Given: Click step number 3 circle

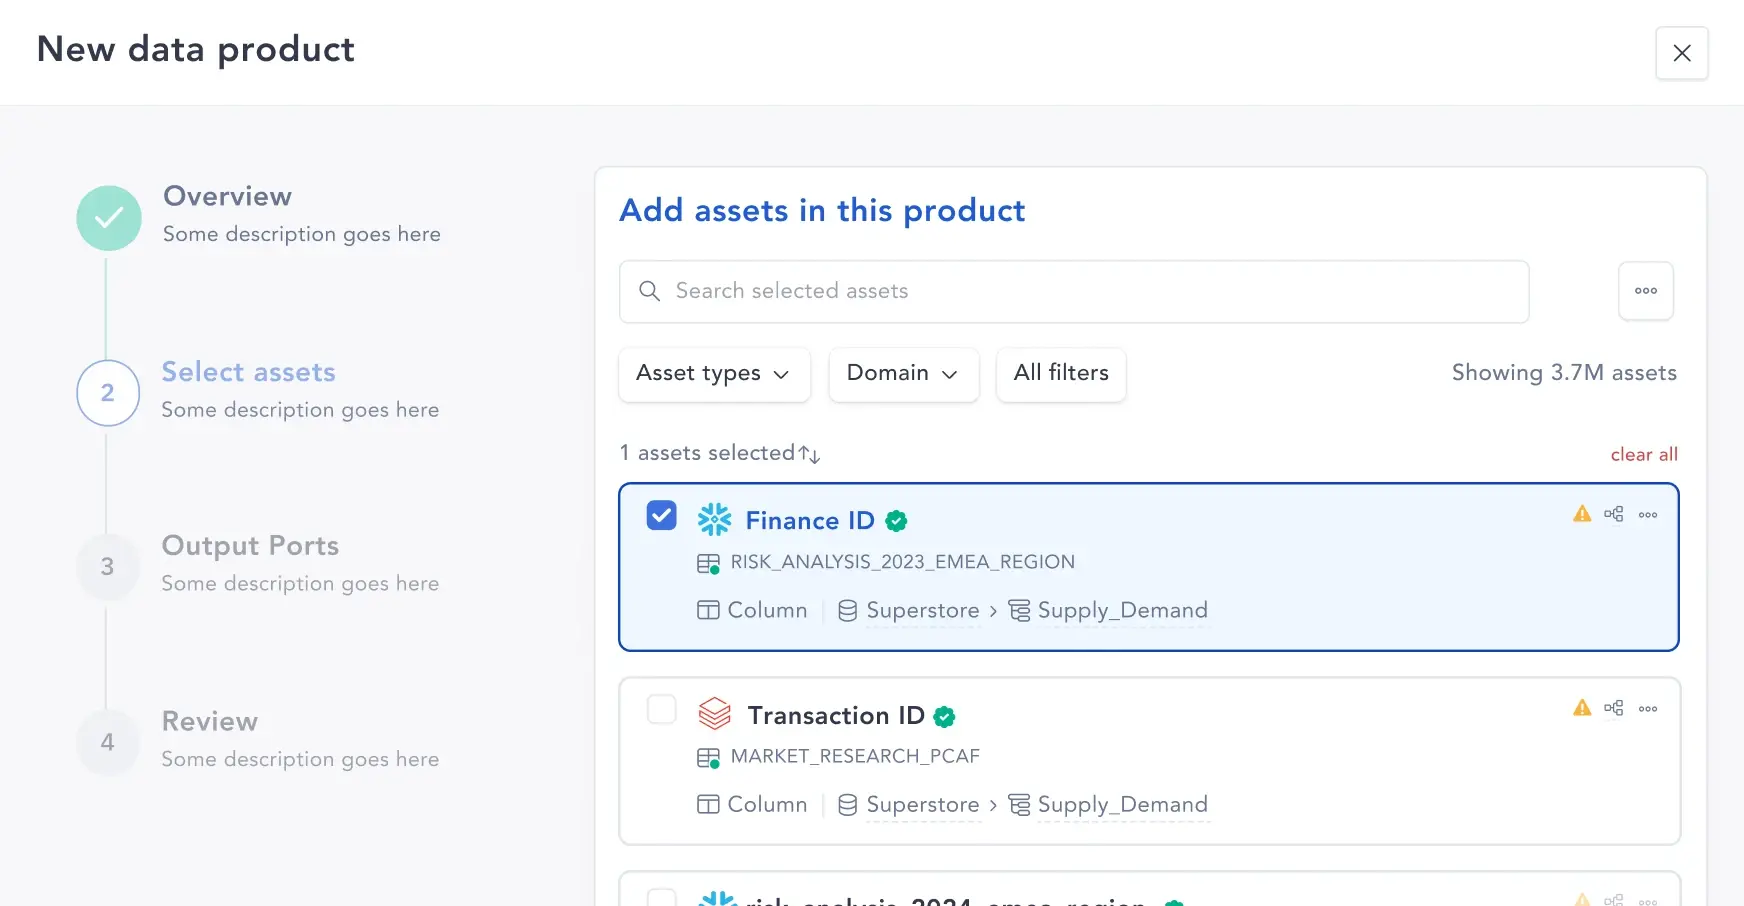Looking at the screenshot, I should point(108,567).
